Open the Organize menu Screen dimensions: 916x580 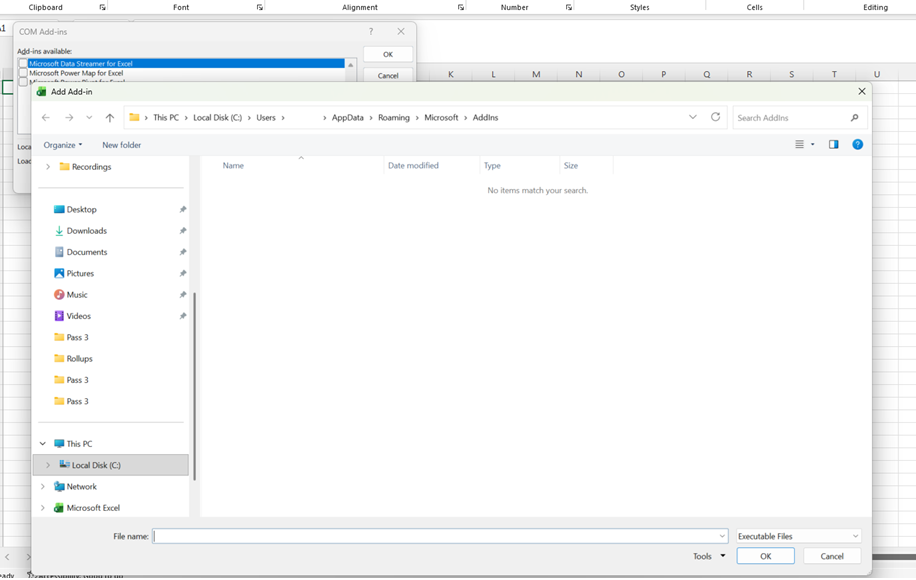63,145
